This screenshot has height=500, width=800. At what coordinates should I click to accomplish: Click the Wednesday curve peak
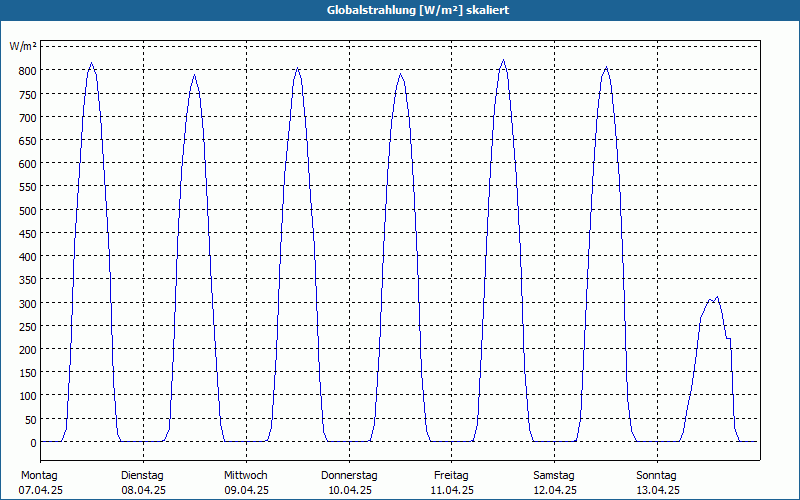pos(297,68)
